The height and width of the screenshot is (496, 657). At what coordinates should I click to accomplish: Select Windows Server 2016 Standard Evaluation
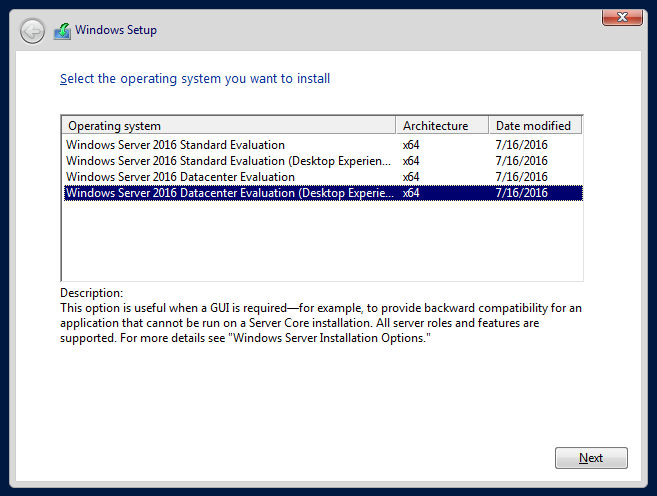click(175, 145)
